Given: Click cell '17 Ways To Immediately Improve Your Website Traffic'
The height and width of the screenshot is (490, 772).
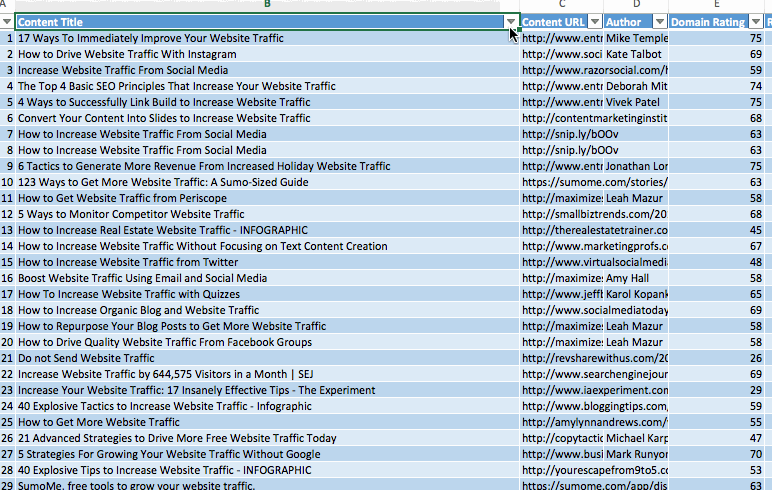Looking at the screenshot, I should pyautogui.click(x=267, y=38).
